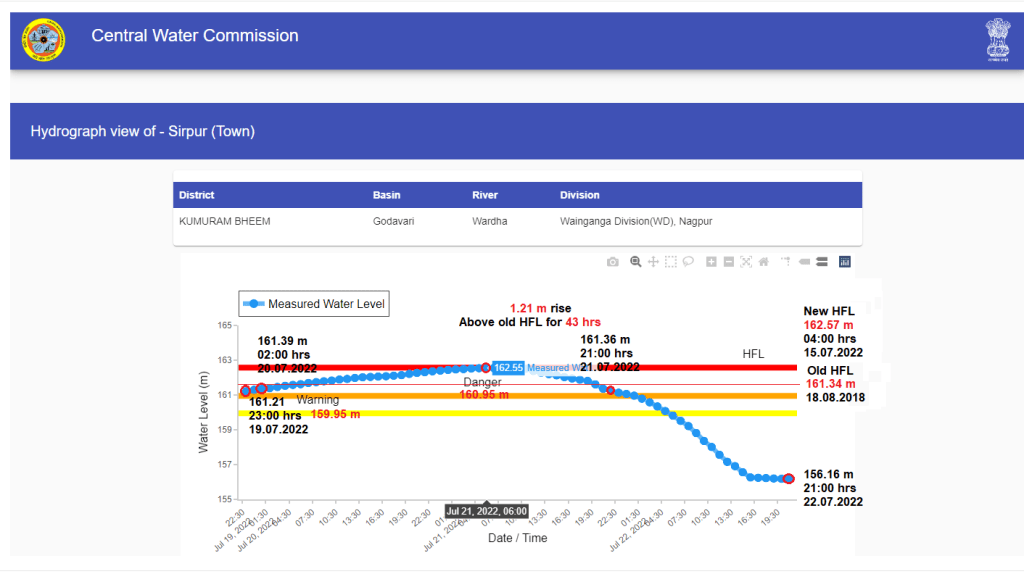1024x574 pixels.
Task: Click the River column header
Action: click(485, 195)
